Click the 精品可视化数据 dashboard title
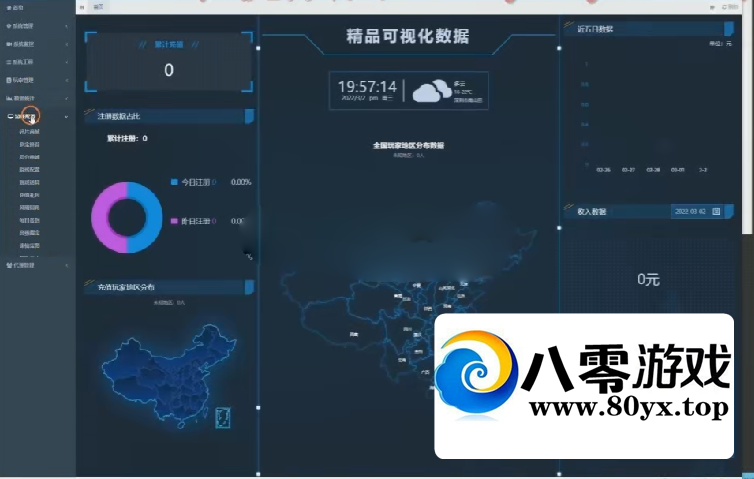Viewport: 754px width, 479px height. (408, 36)
